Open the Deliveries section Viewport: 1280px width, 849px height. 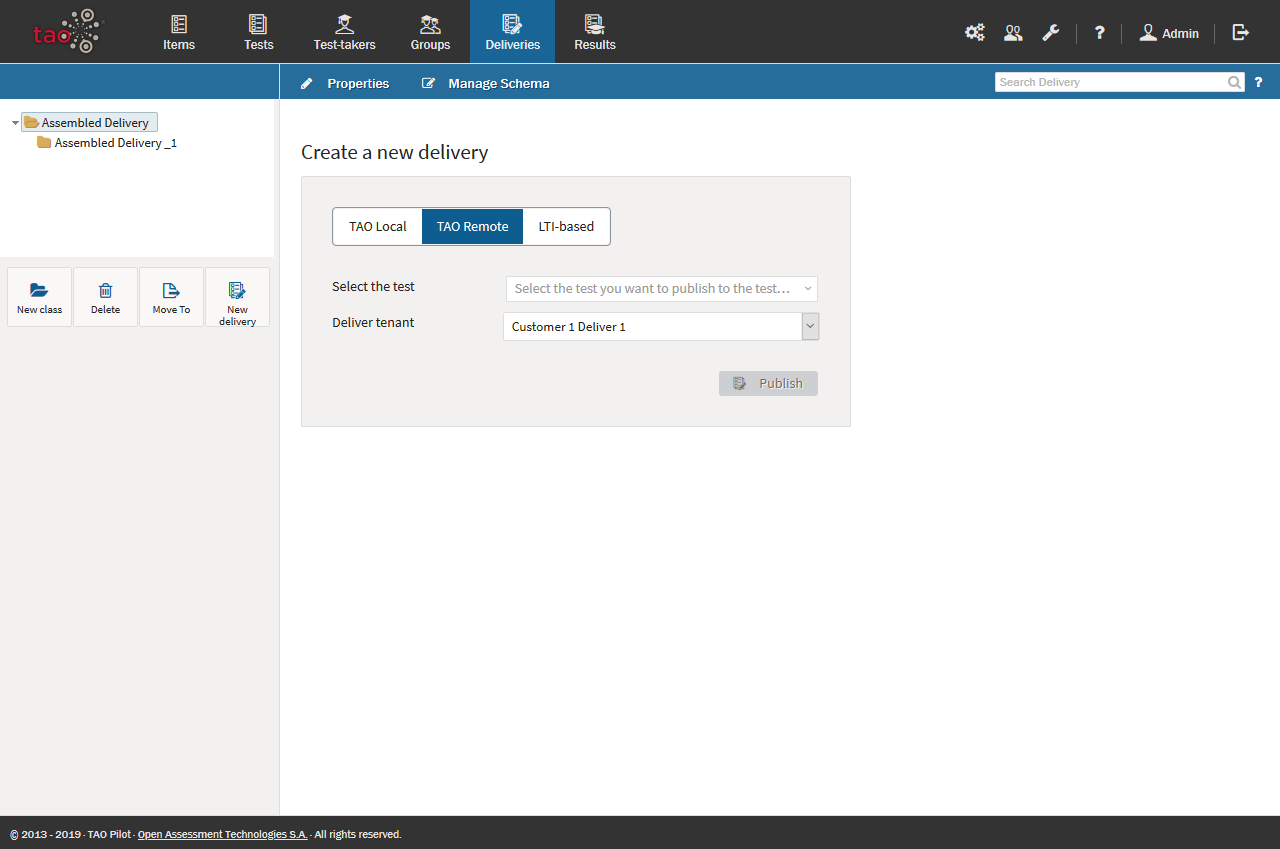point(512,32)
